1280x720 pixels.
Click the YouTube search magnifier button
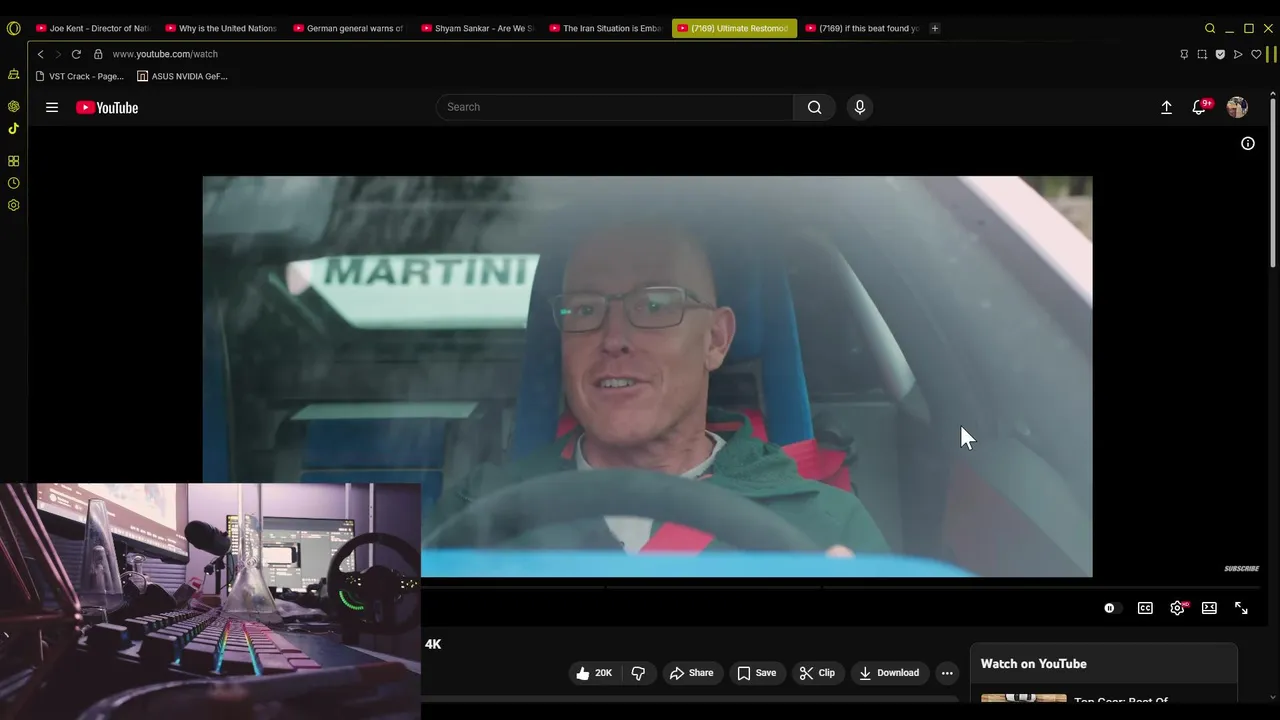[814, 107]
